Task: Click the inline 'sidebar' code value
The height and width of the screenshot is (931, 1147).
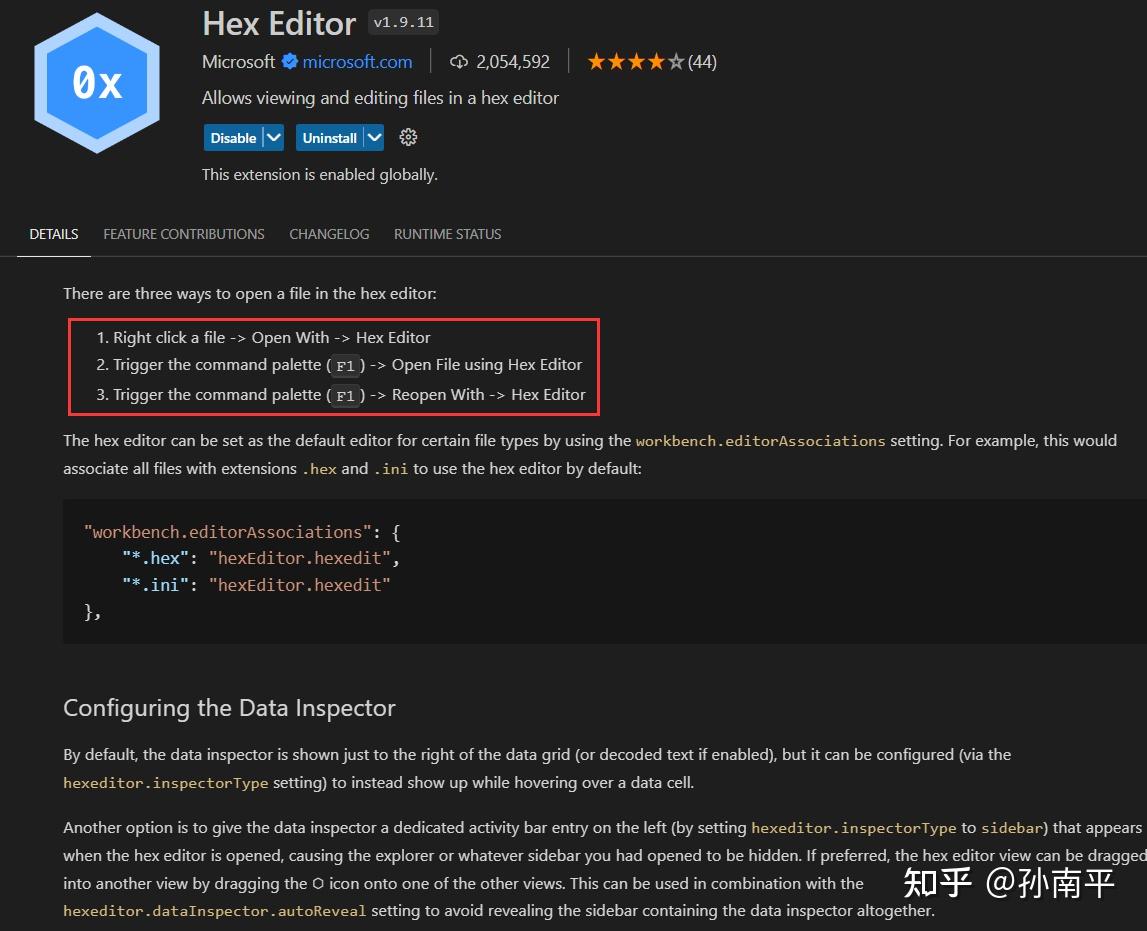Action: (x=1012, y=828)
